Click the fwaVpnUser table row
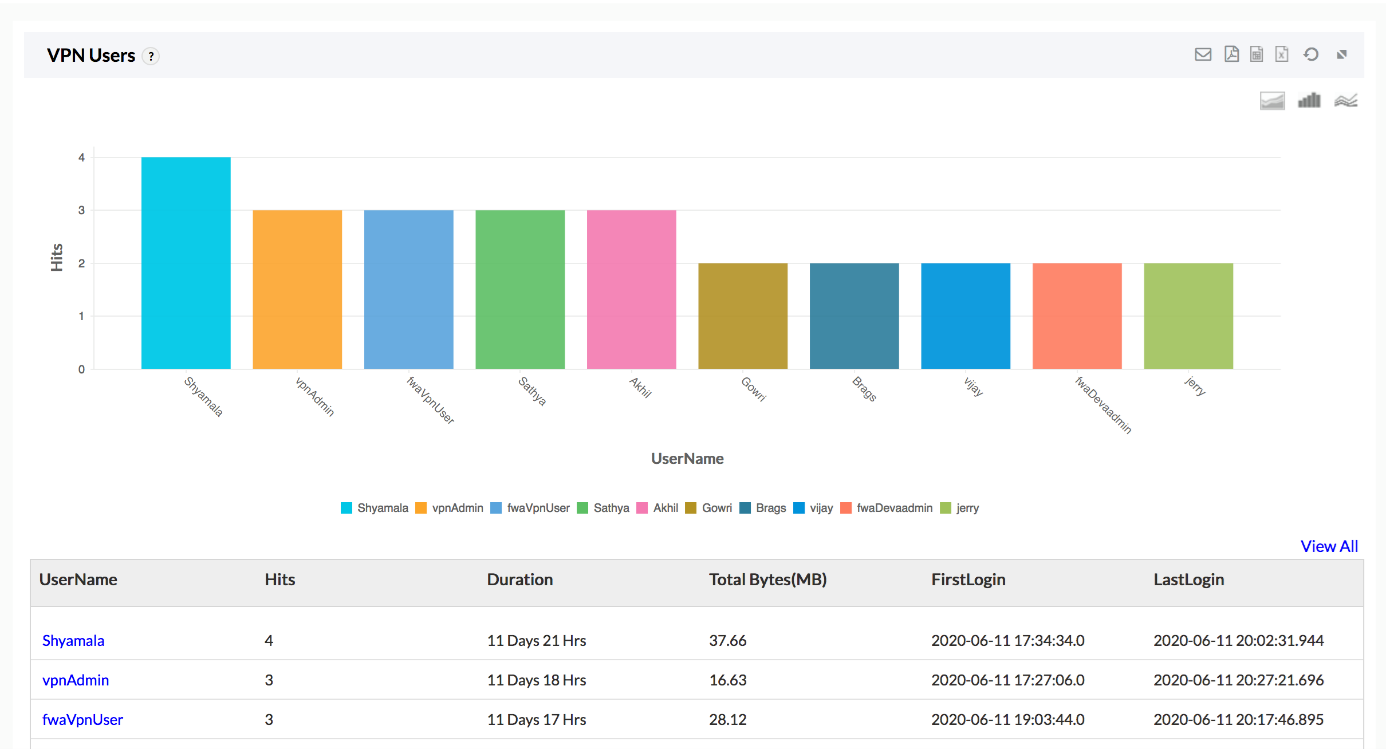The image size is (1386, 749). point(83,719)
